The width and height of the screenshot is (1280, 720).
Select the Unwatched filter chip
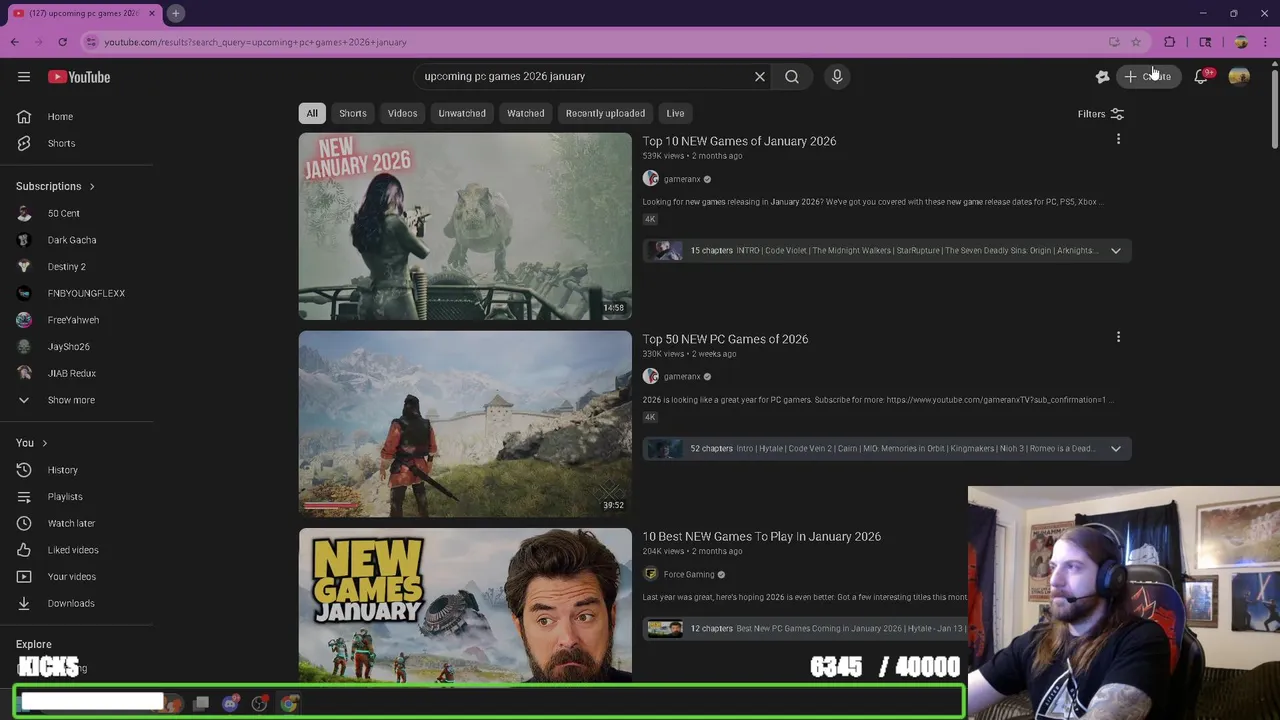462,113
